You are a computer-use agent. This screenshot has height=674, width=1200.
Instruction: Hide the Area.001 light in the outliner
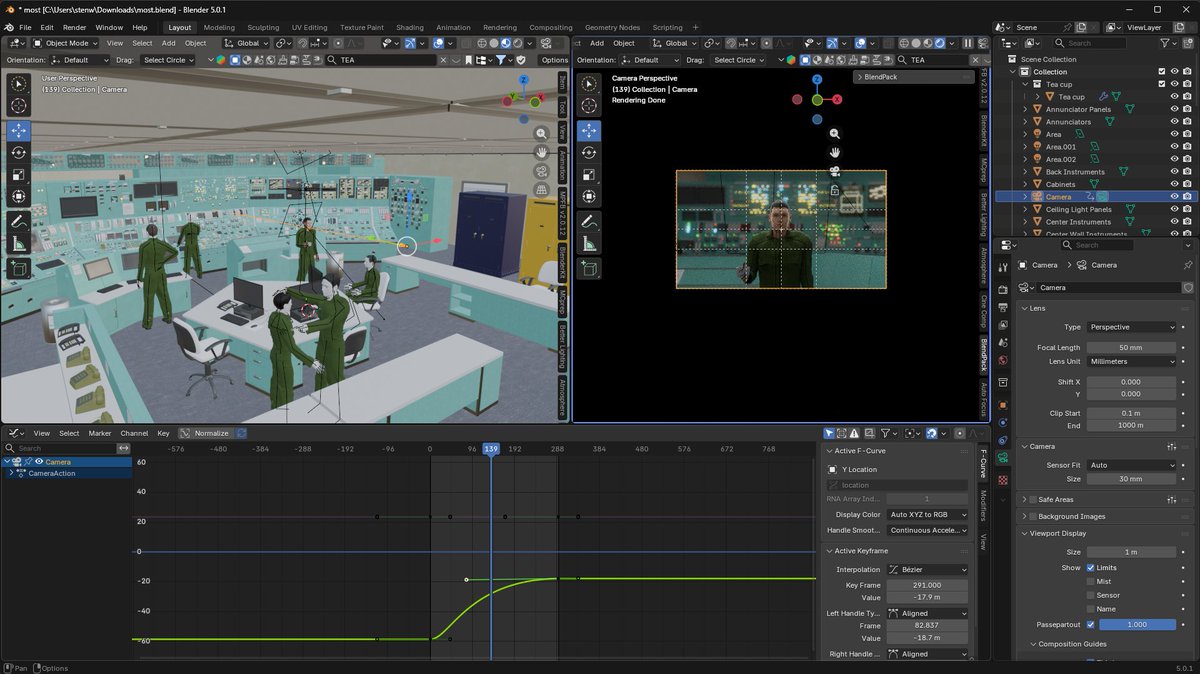[1174, 147]
